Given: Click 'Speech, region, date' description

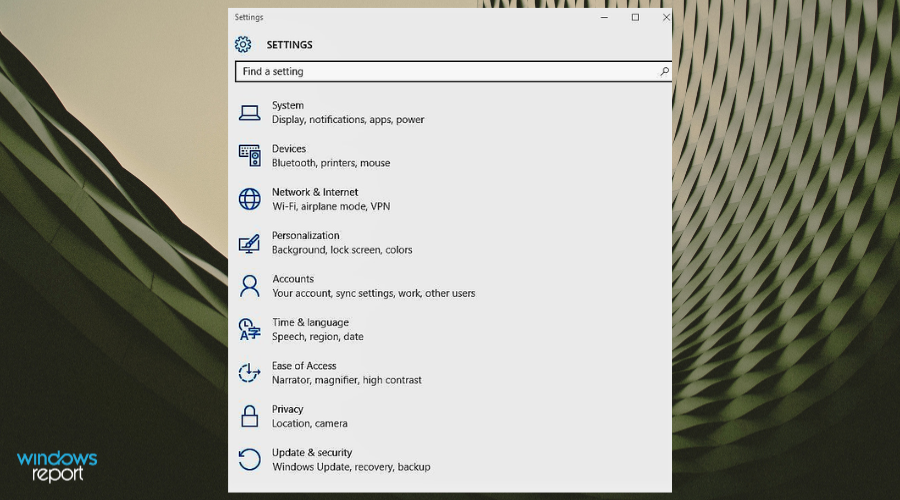Looking at the screenshot, I should click(x=317, y=336).
